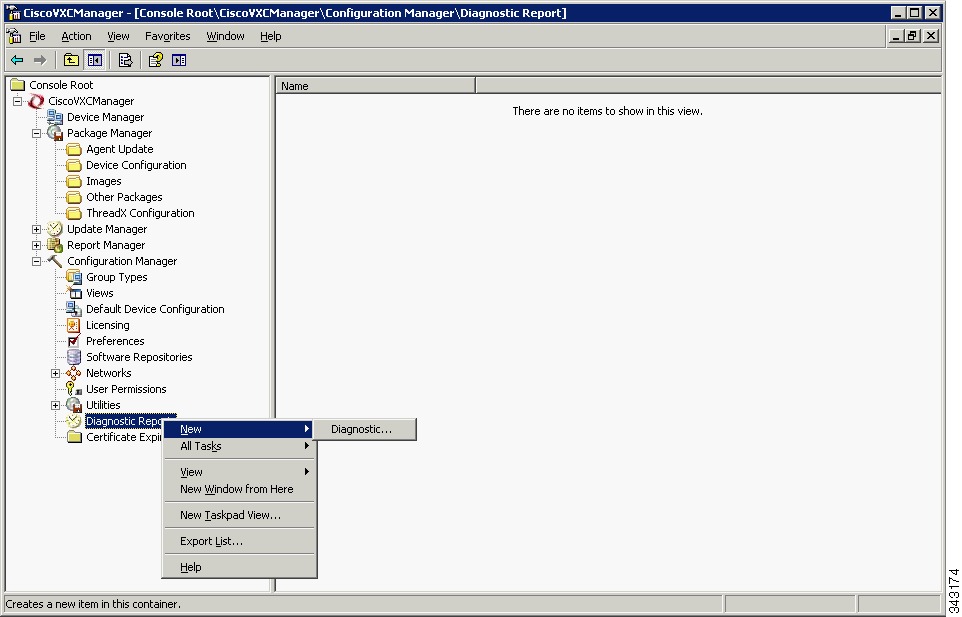Expand the Update Manager node

37,229
